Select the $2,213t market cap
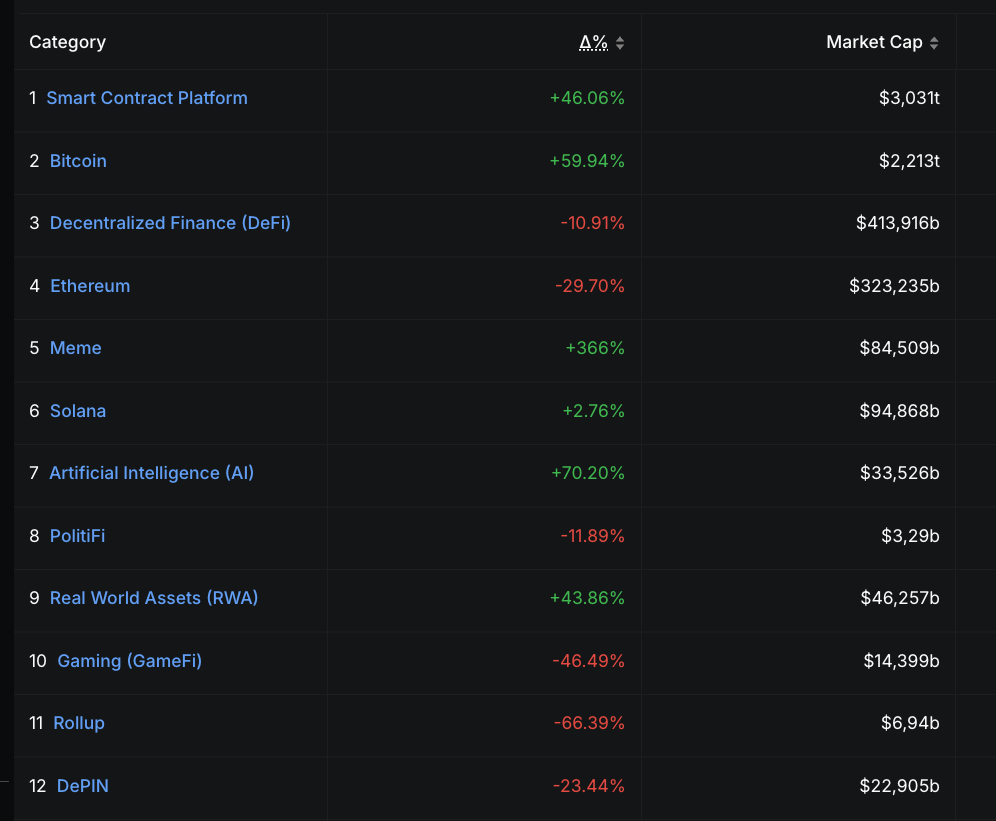996x821 pixels. [x=909, y=161]
